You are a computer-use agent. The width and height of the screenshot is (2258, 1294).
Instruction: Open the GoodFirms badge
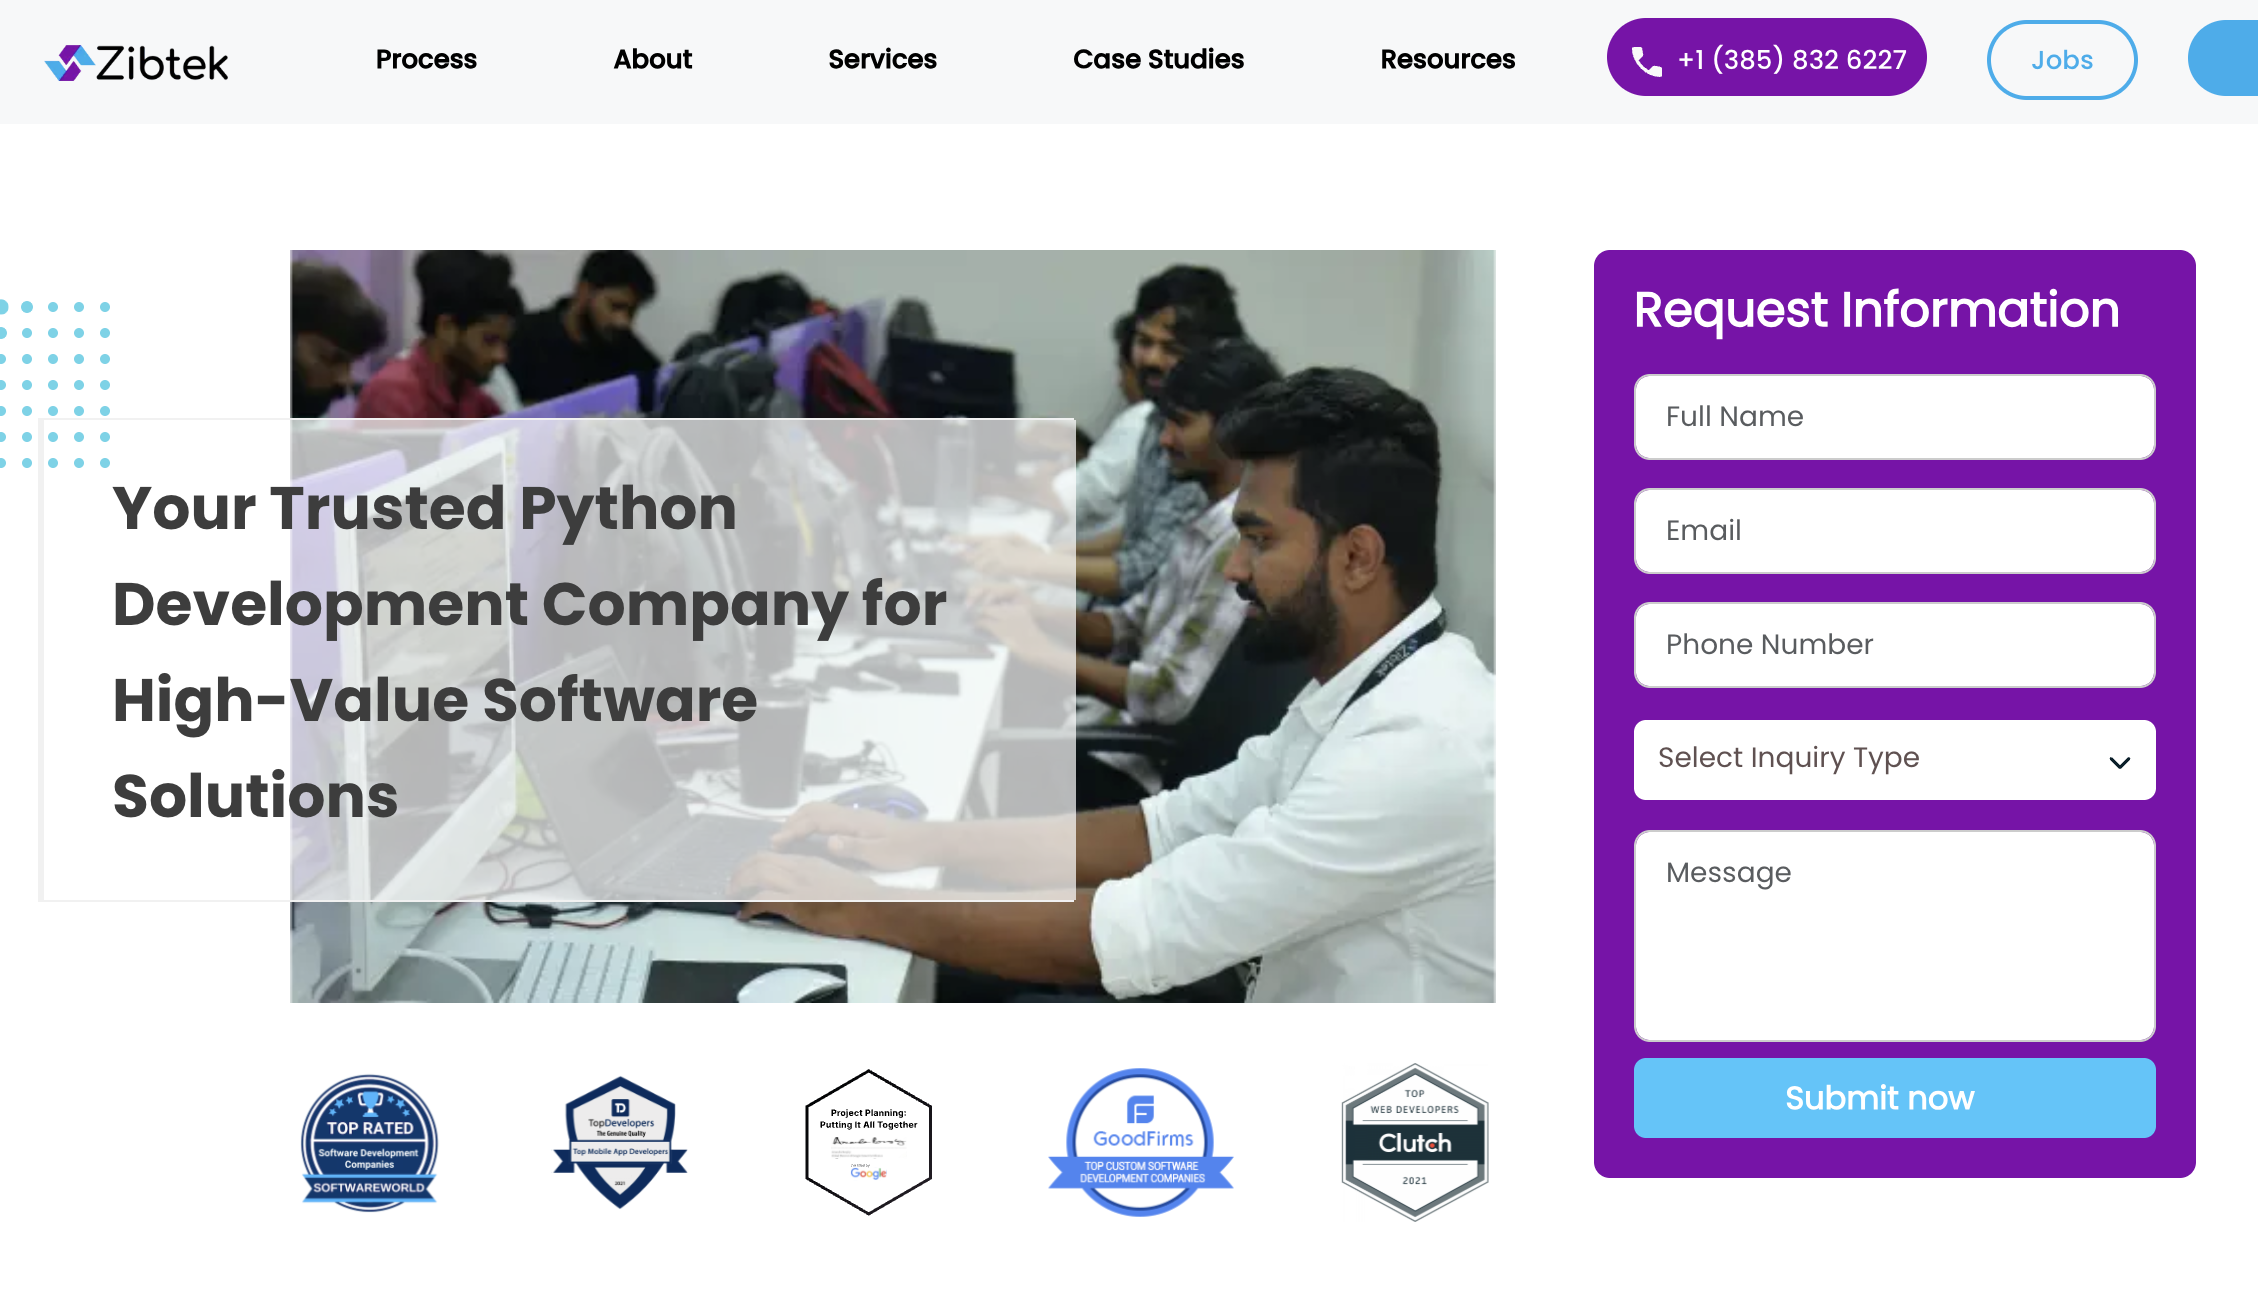[1141, 1142]
